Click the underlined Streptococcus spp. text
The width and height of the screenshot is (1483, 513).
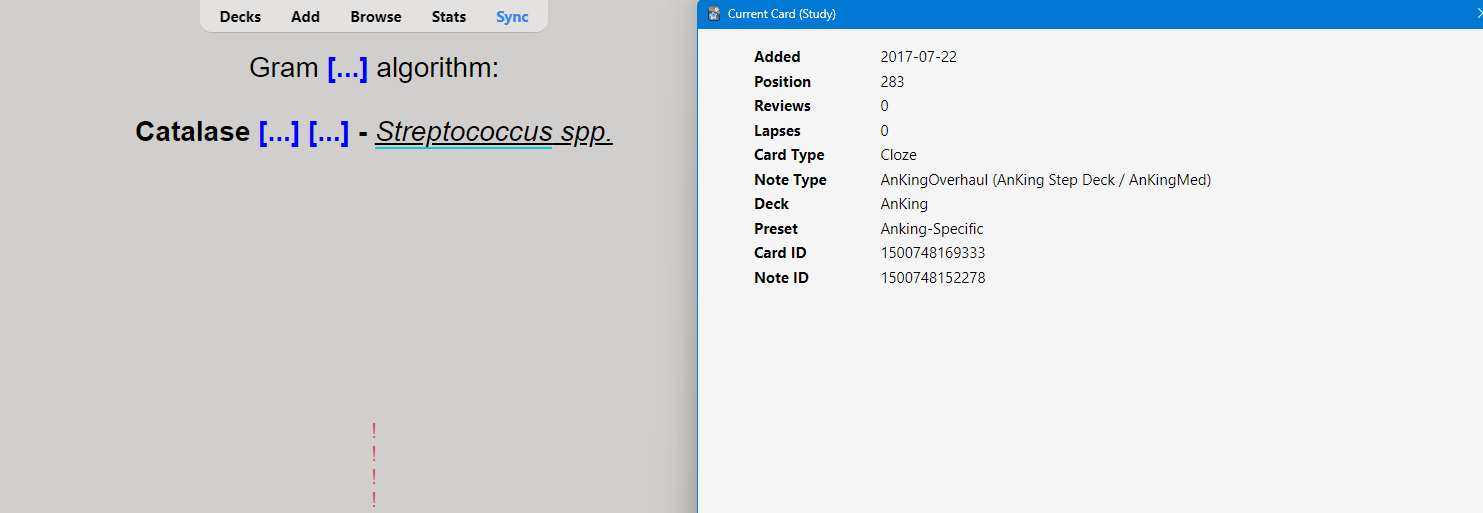pos(494,132)
